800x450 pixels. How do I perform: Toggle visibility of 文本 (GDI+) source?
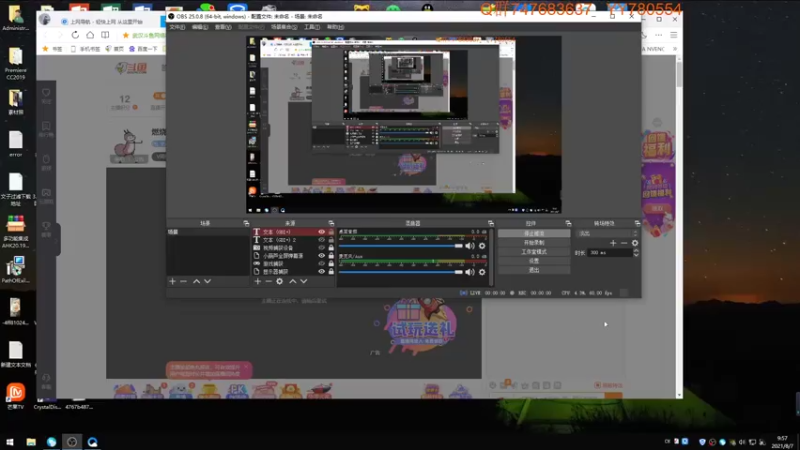[x=321, y=232]
